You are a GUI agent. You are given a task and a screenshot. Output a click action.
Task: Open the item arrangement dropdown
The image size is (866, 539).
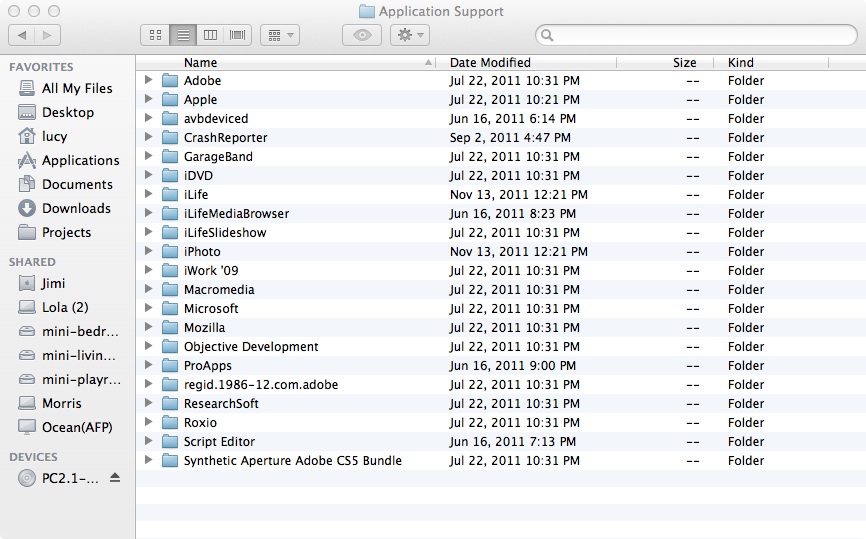pyautogui.click(x=279, y=35)
